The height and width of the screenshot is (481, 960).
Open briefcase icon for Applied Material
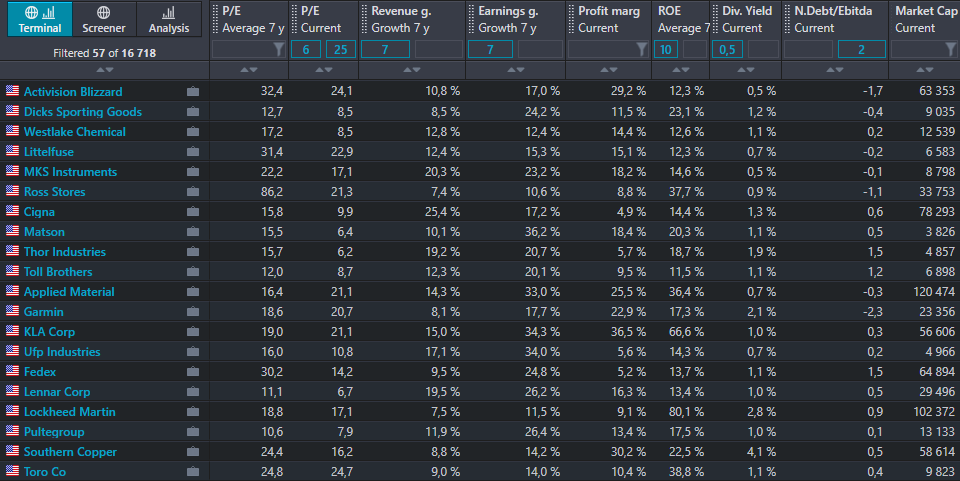[x=193, y=292]
